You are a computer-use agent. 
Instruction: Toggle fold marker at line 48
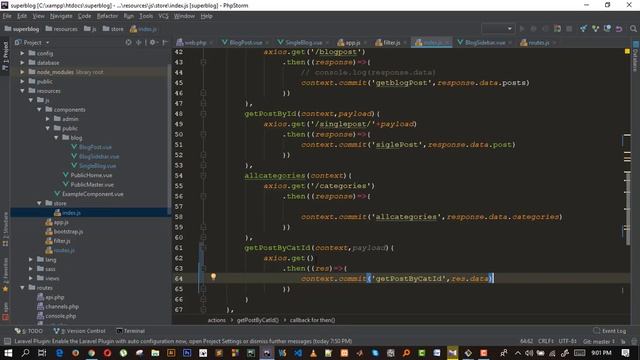point(203,114)
